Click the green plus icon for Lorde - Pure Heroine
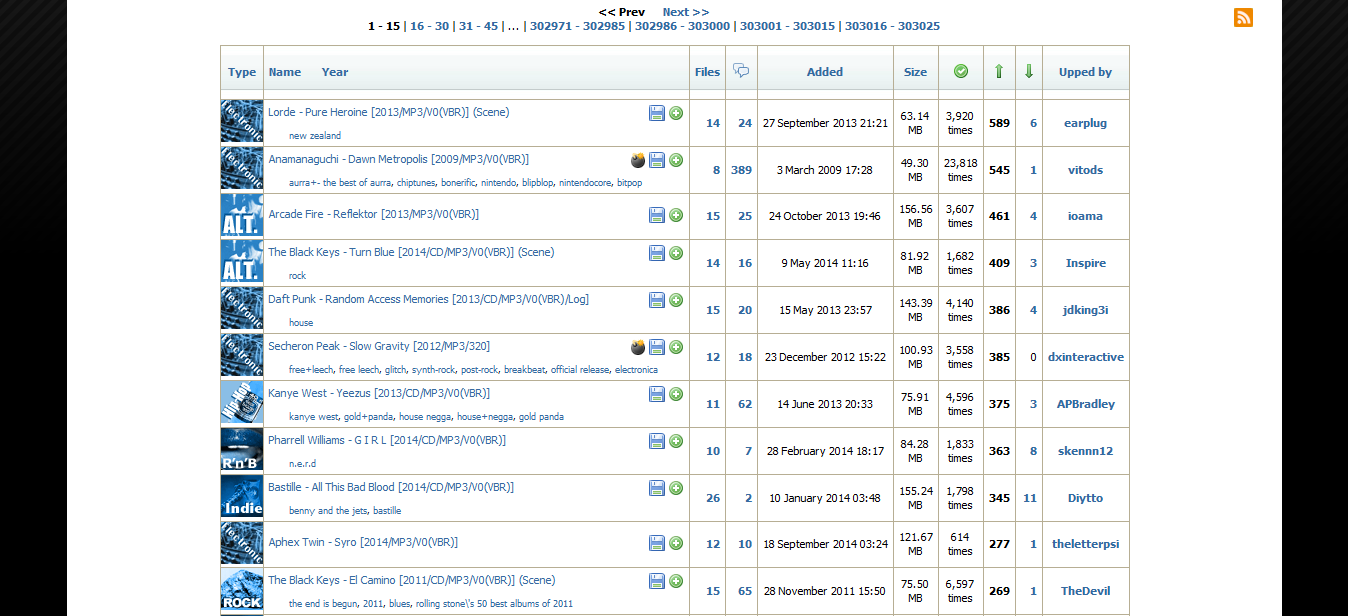This screenshot has width=1348, height=616. 676,113
